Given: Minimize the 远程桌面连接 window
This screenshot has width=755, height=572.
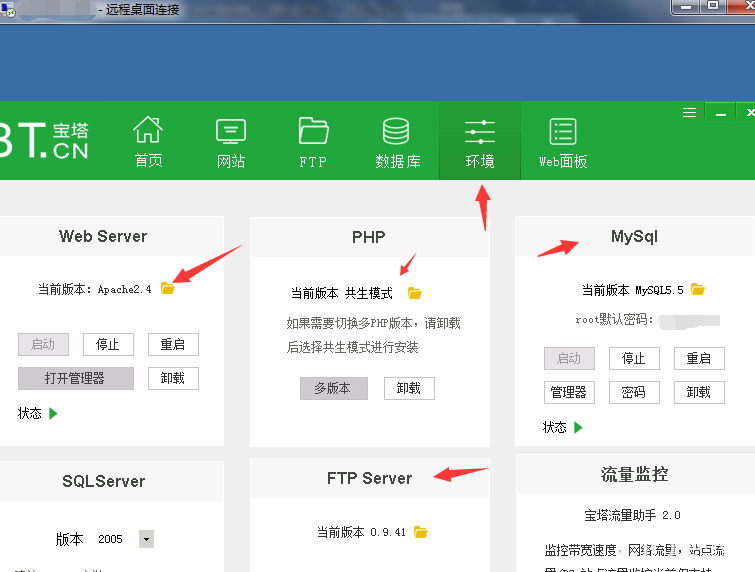Looking at the screenshot, I should tap(687, 6).
